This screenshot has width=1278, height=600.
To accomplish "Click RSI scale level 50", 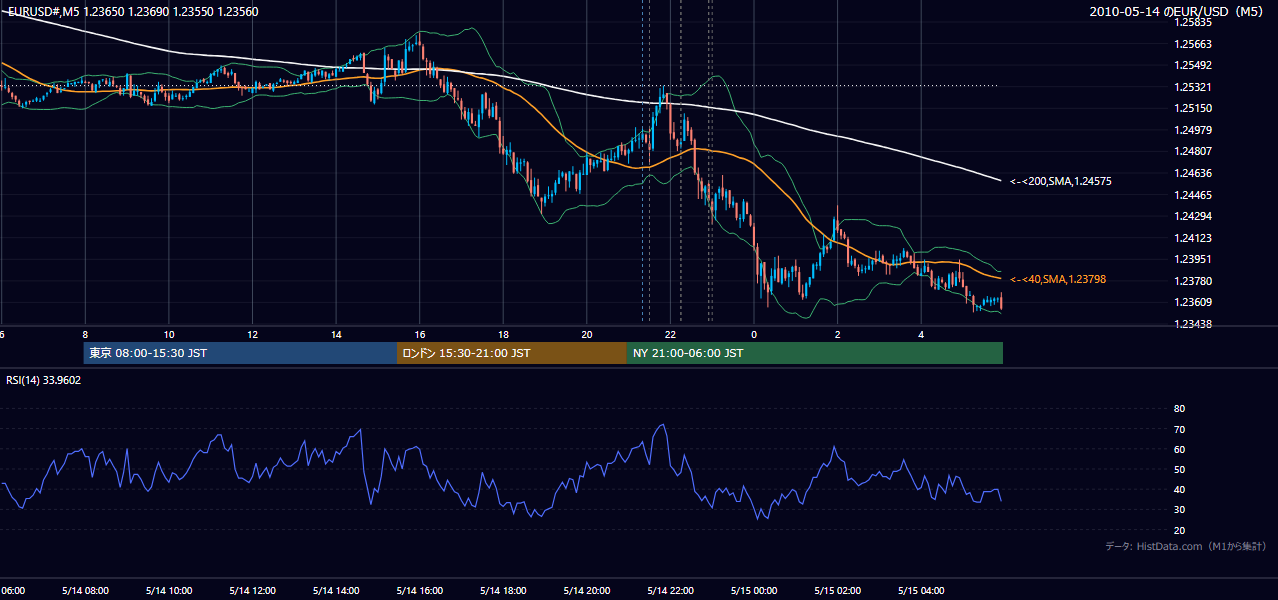I will 1179,469.
